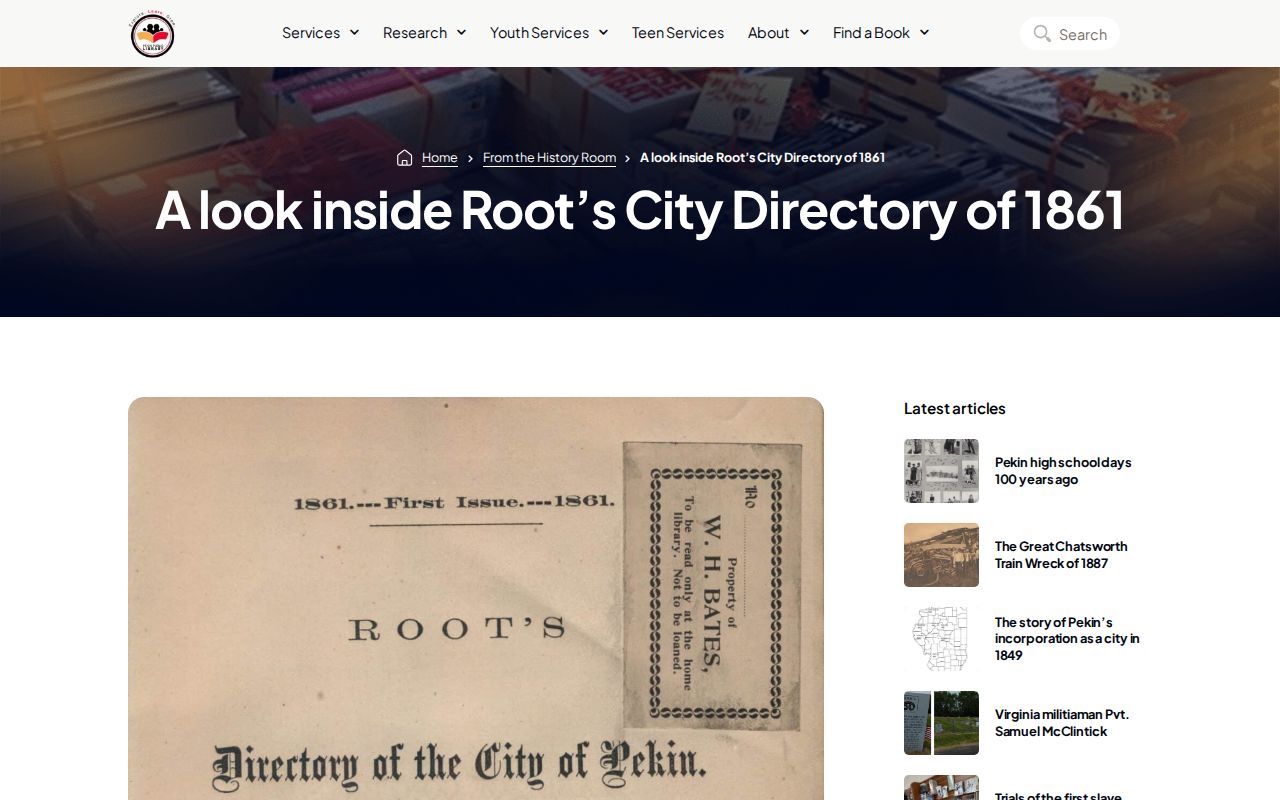Viewport: 1280px width, 800px height.
Task: Click the Samuel McClintick gravestone thumbnail
Action: [x=941, y=723]
